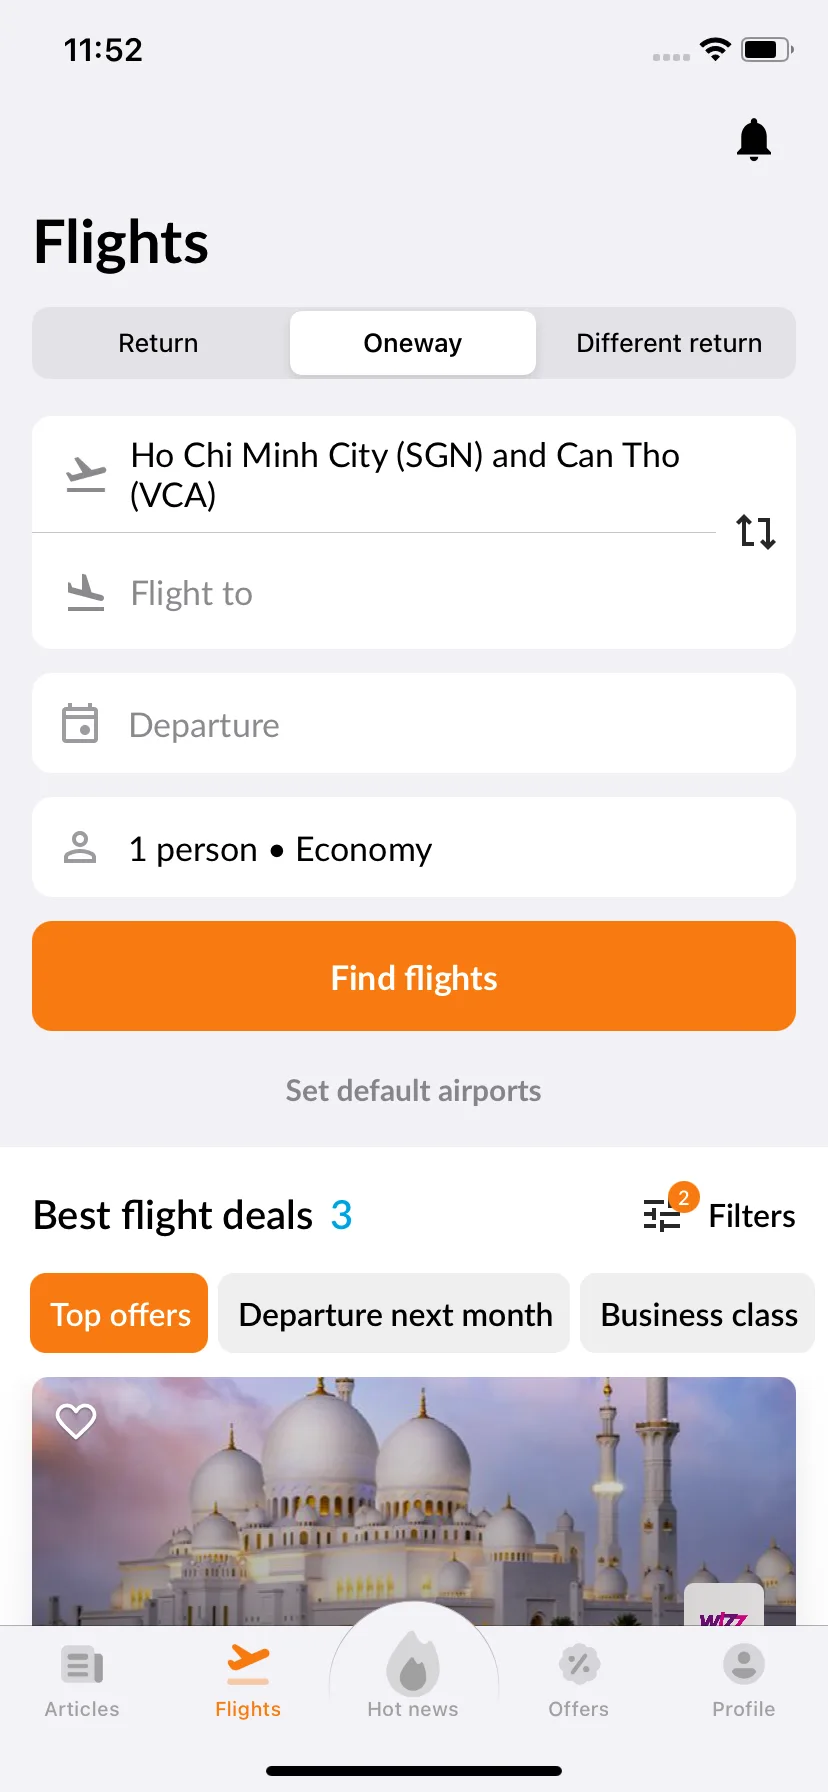The height and width of the screenshot is (1792, 828).
Task: Click the Find flights button
Action: pos(414,976)
